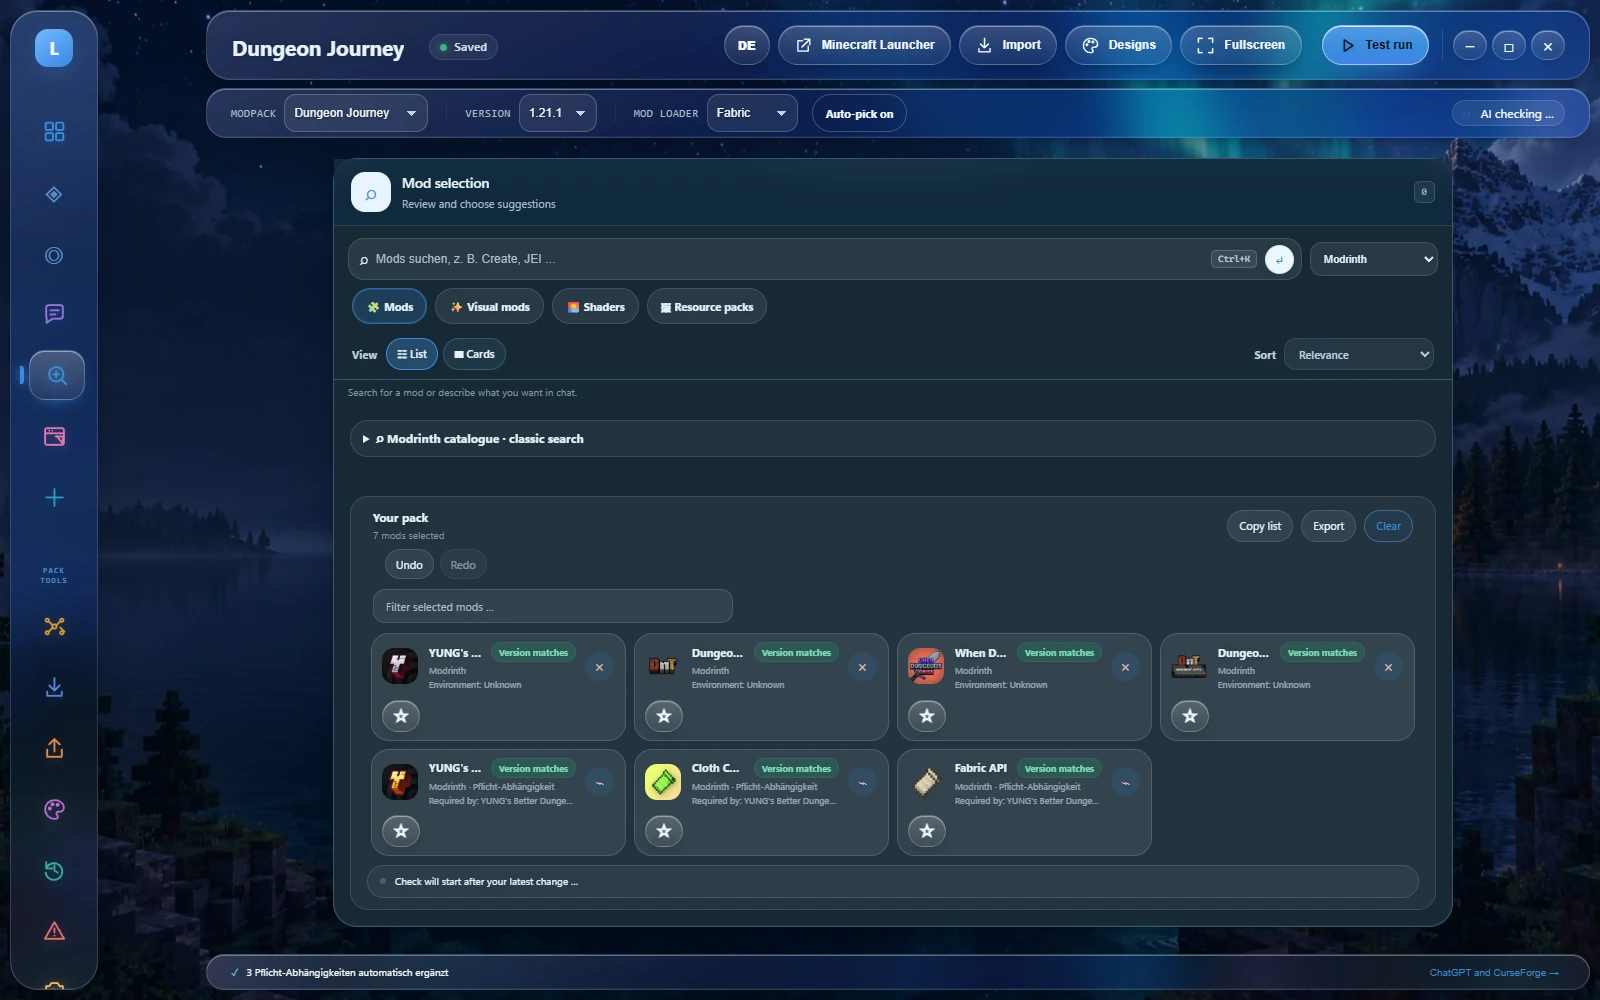The width and height of the screenshot is (1600, 1000).
Task: Open the palette theme sidebar icon
Action: (x=54, y=810)
